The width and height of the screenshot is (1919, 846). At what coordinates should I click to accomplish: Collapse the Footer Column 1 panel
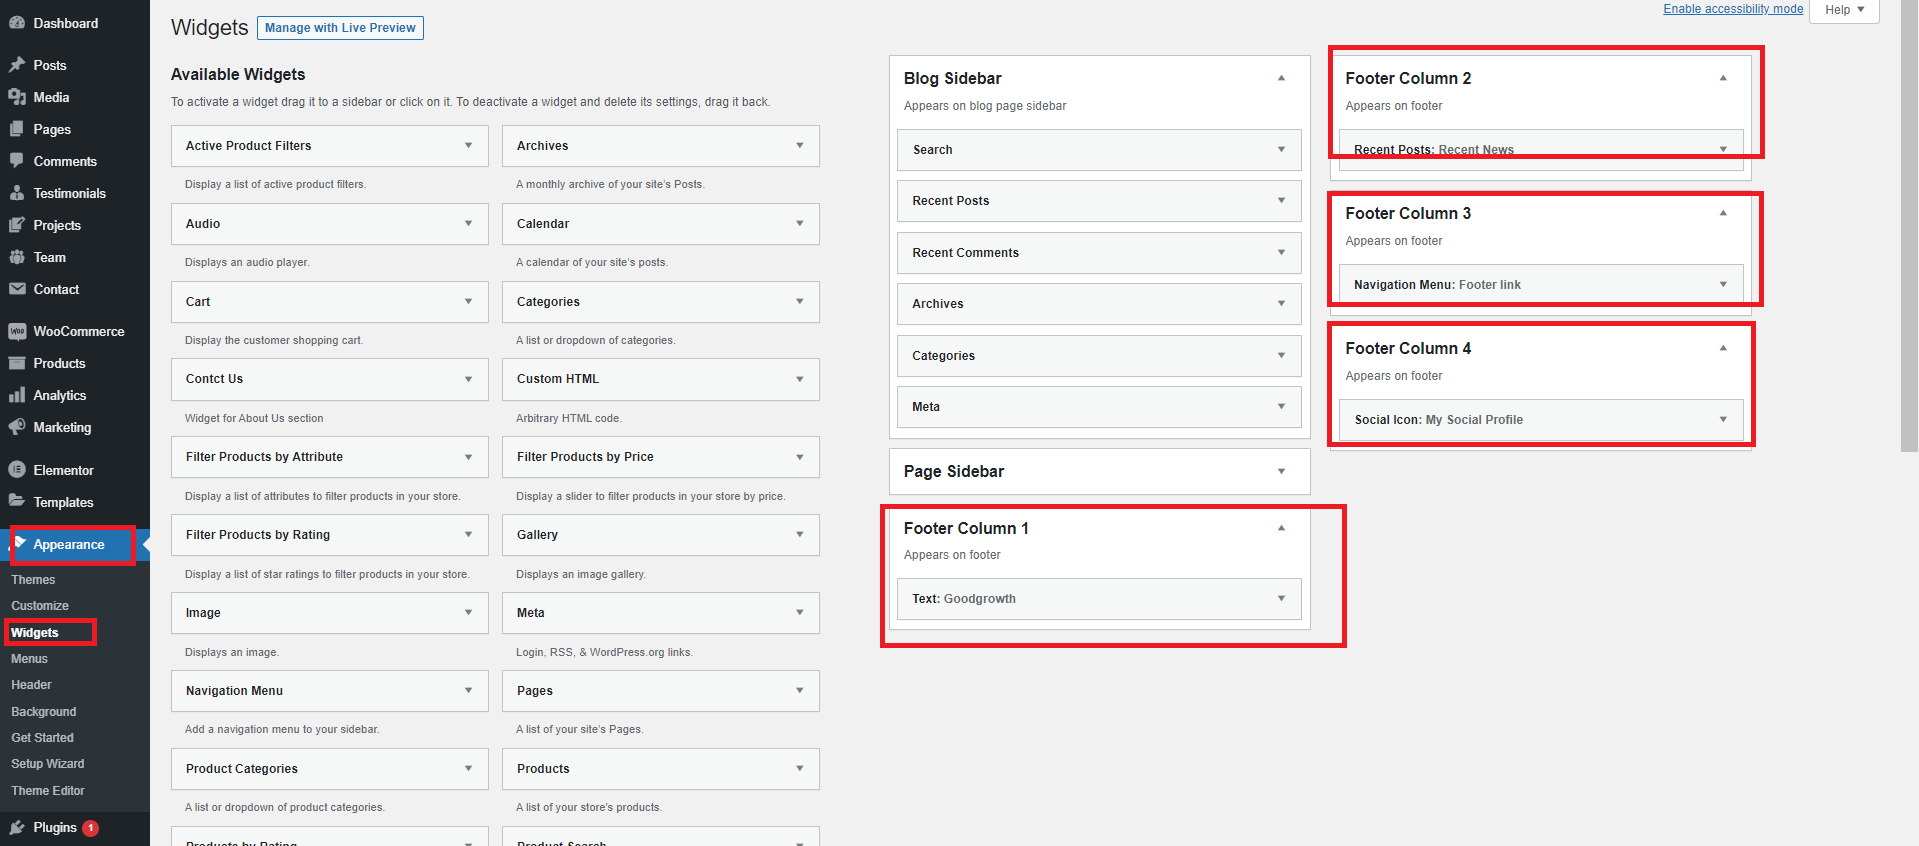click(1281, 528)
